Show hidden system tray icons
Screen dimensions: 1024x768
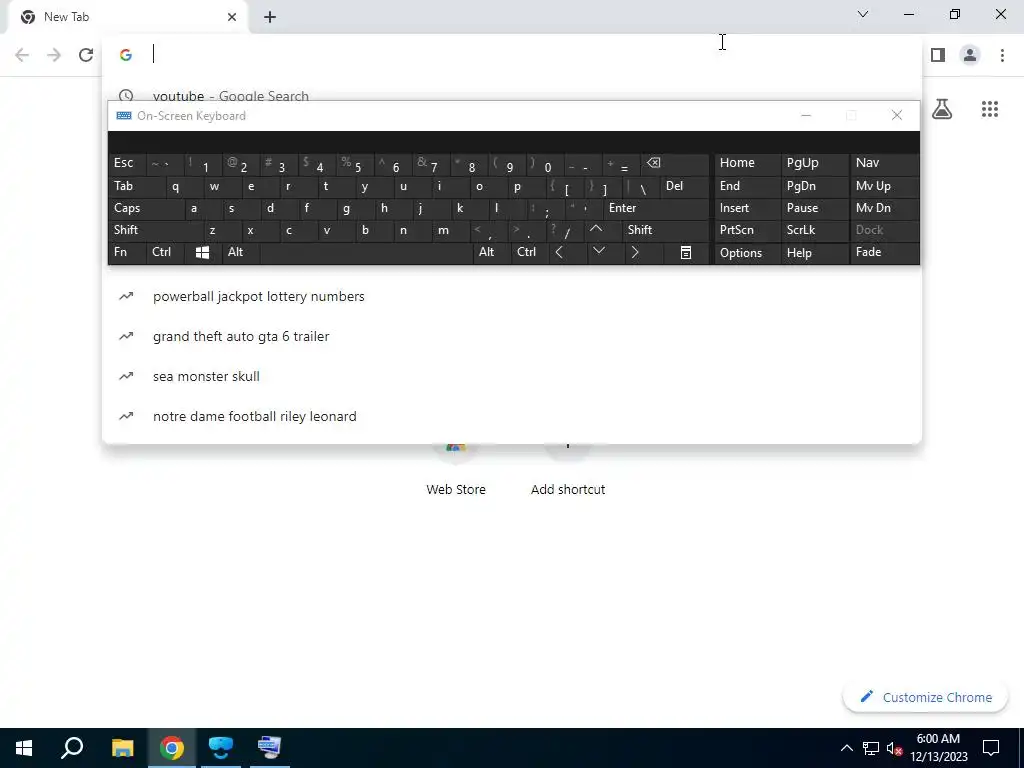[x=846, y=748]
